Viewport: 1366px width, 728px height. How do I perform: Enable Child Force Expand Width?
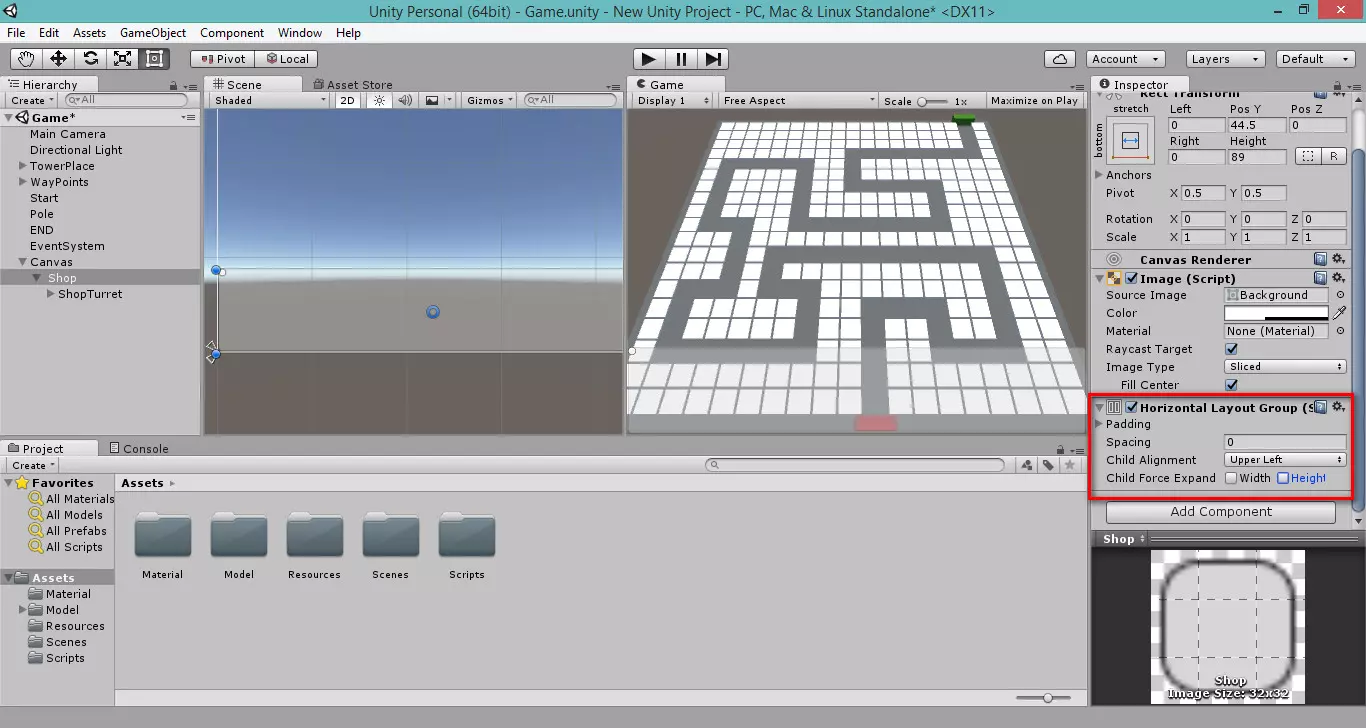pos(1232,478)
